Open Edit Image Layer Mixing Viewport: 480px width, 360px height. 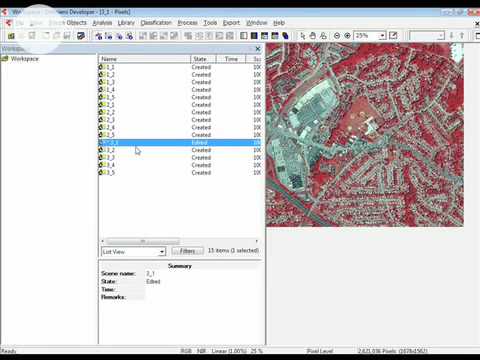pyautogui.click(x=285, y=36)
